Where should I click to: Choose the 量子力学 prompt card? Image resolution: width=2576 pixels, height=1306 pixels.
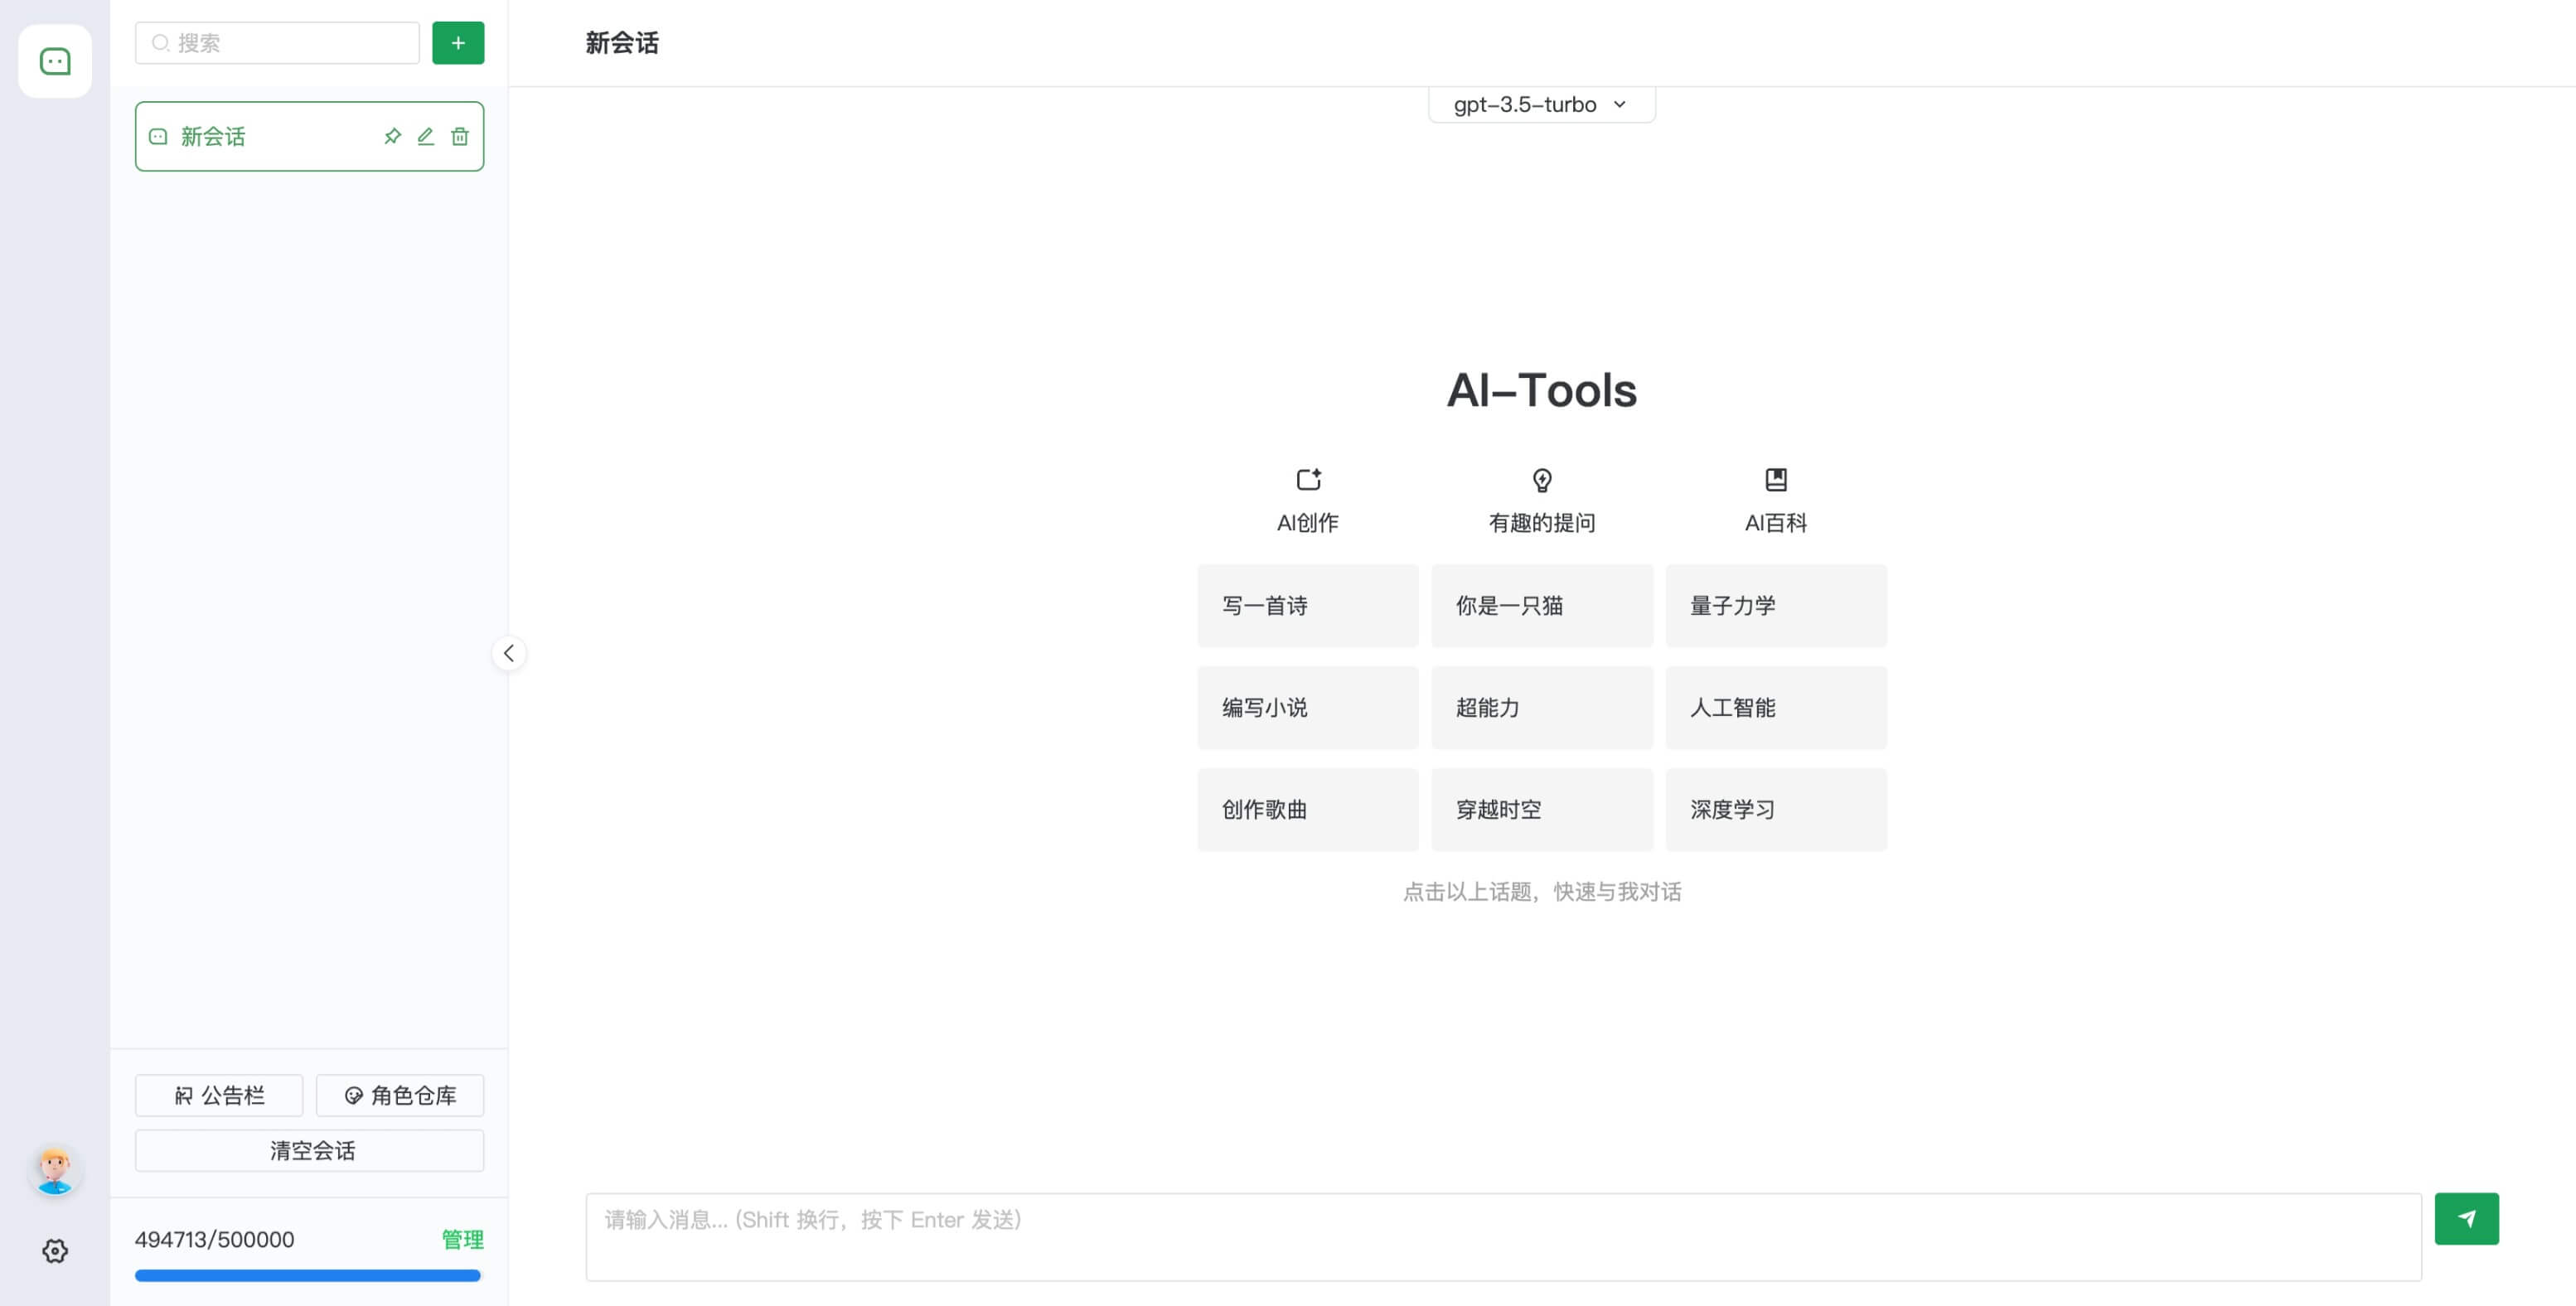(x=1775, y=605)
